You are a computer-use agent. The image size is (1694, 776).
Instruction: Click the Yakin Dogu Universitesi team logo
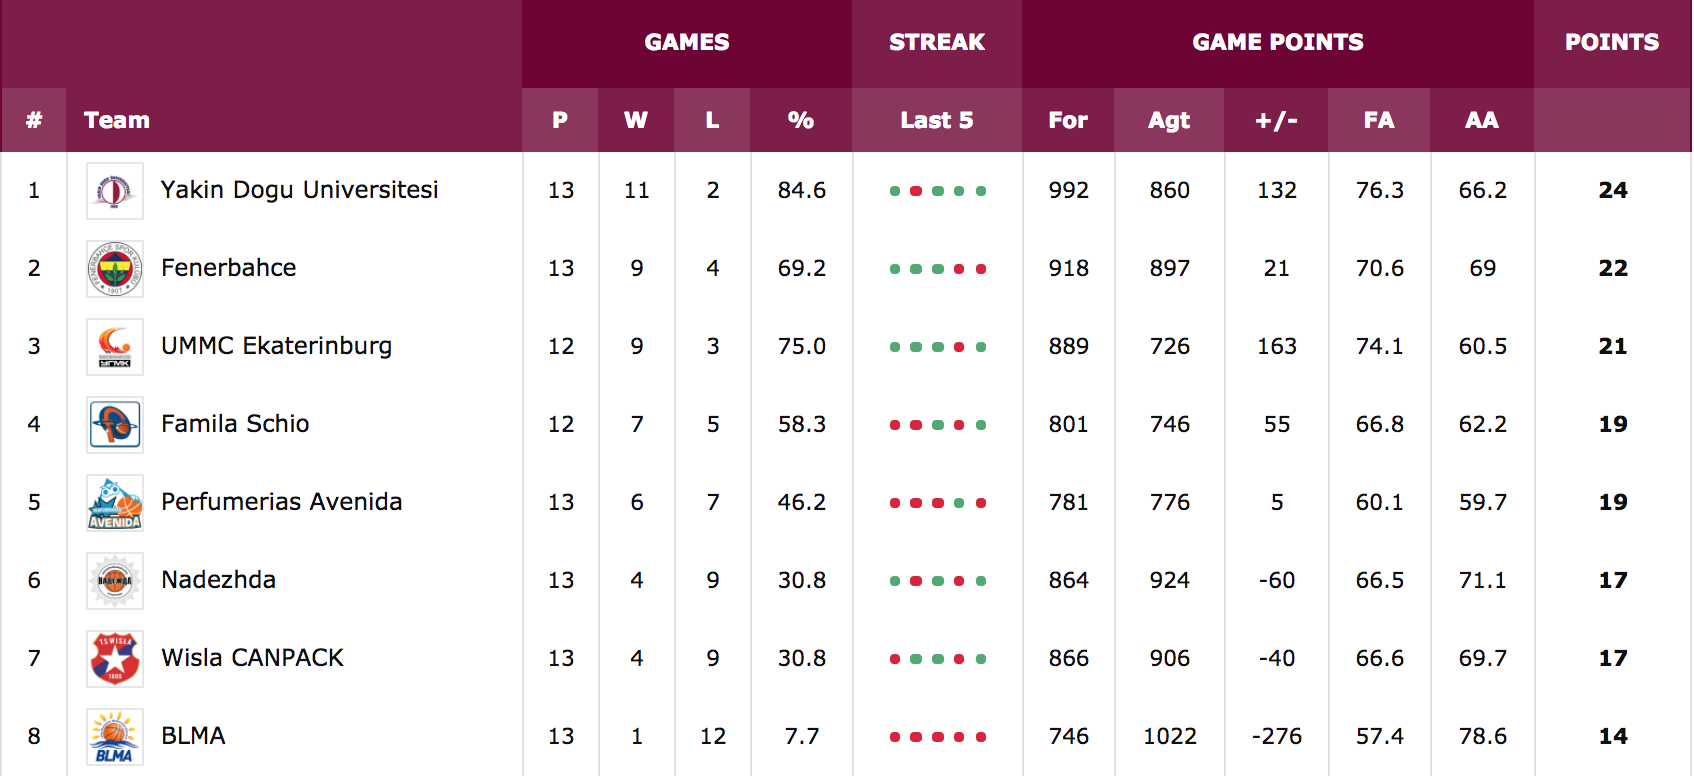(115, 191)
